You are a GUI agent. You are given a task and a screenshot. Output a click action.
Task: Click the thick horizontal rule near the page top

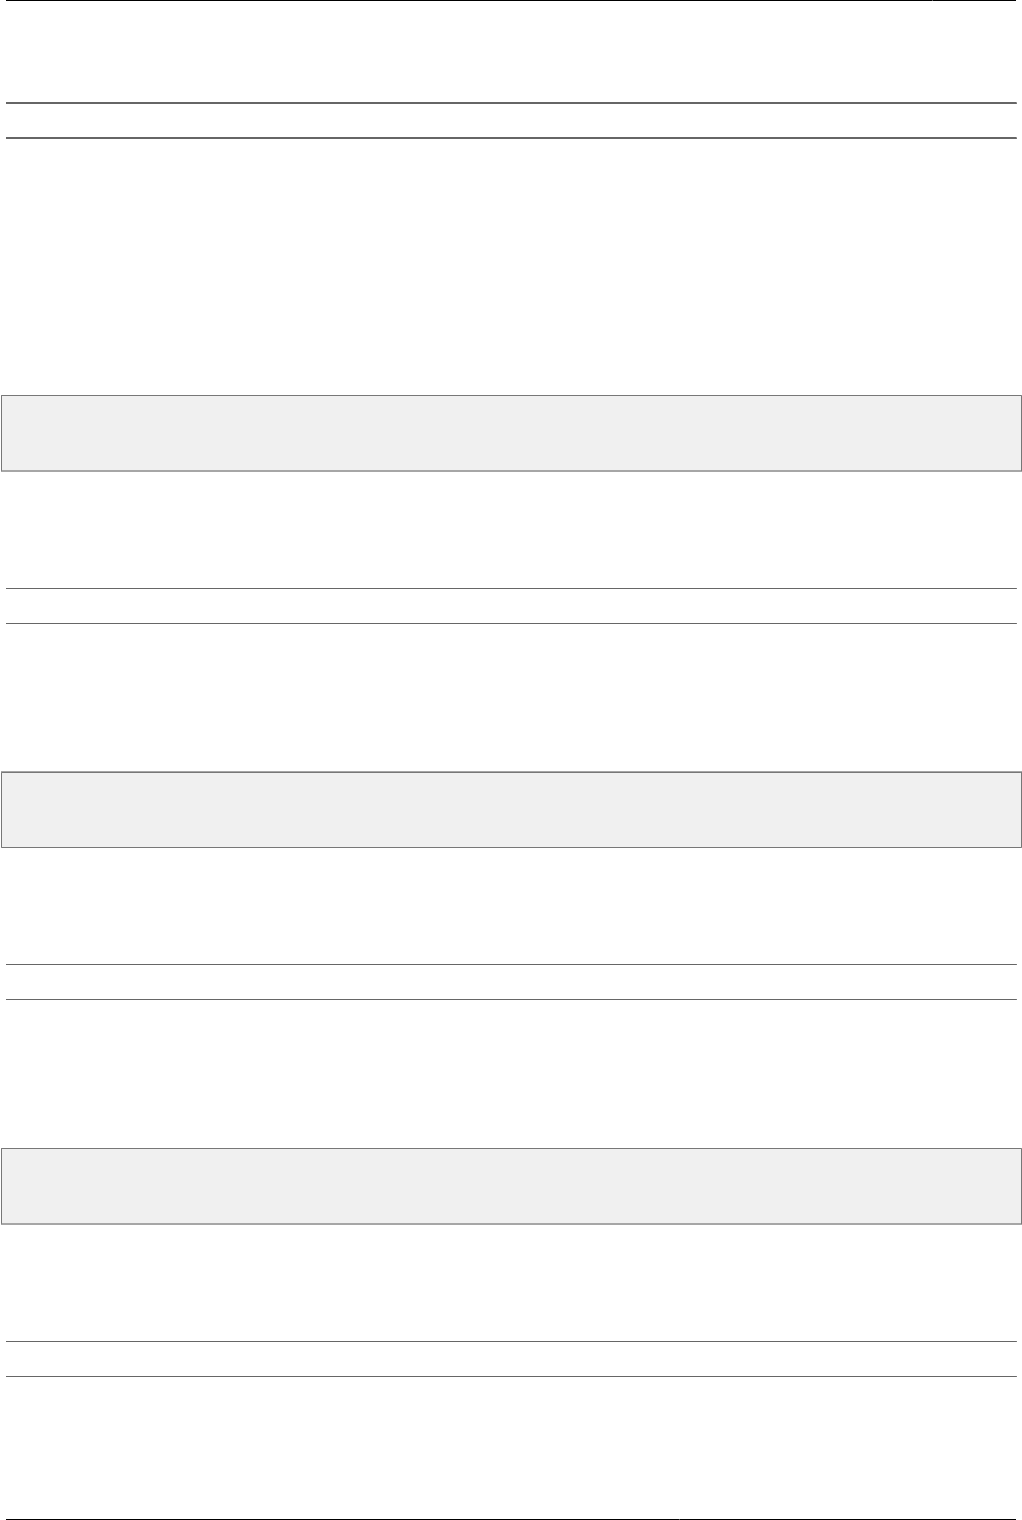click(x=510, y=103)
